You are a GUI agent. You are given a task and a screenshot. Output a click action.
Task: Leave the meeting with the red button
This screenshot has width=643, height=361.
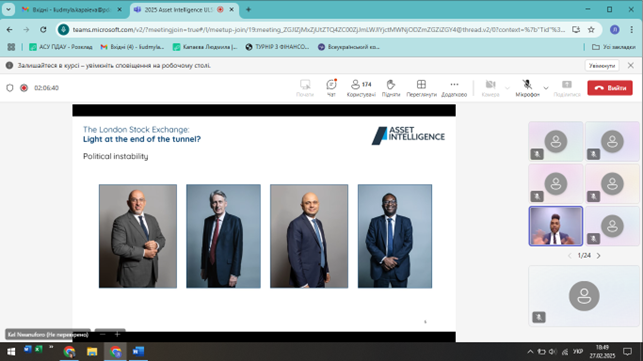coord(610,88)
